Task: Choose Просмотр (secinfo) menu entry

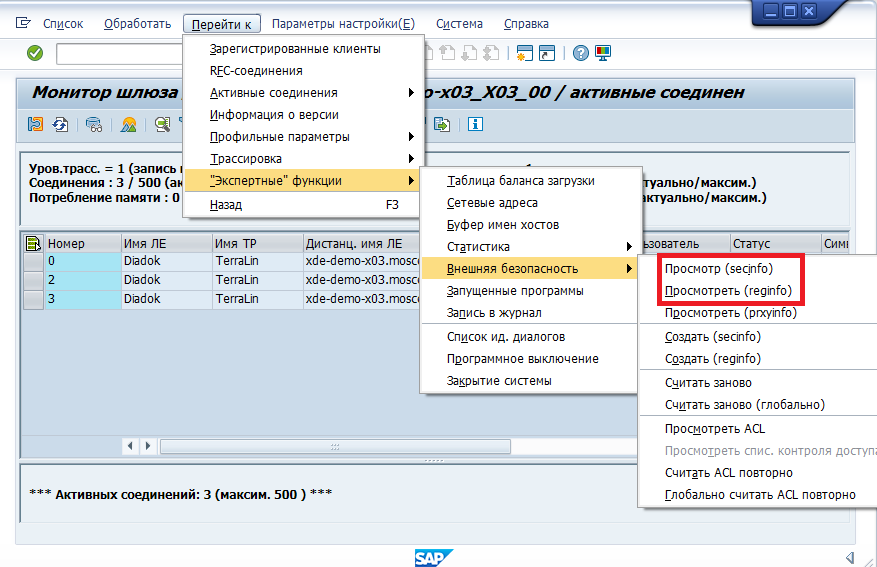Action: (719, 269)
